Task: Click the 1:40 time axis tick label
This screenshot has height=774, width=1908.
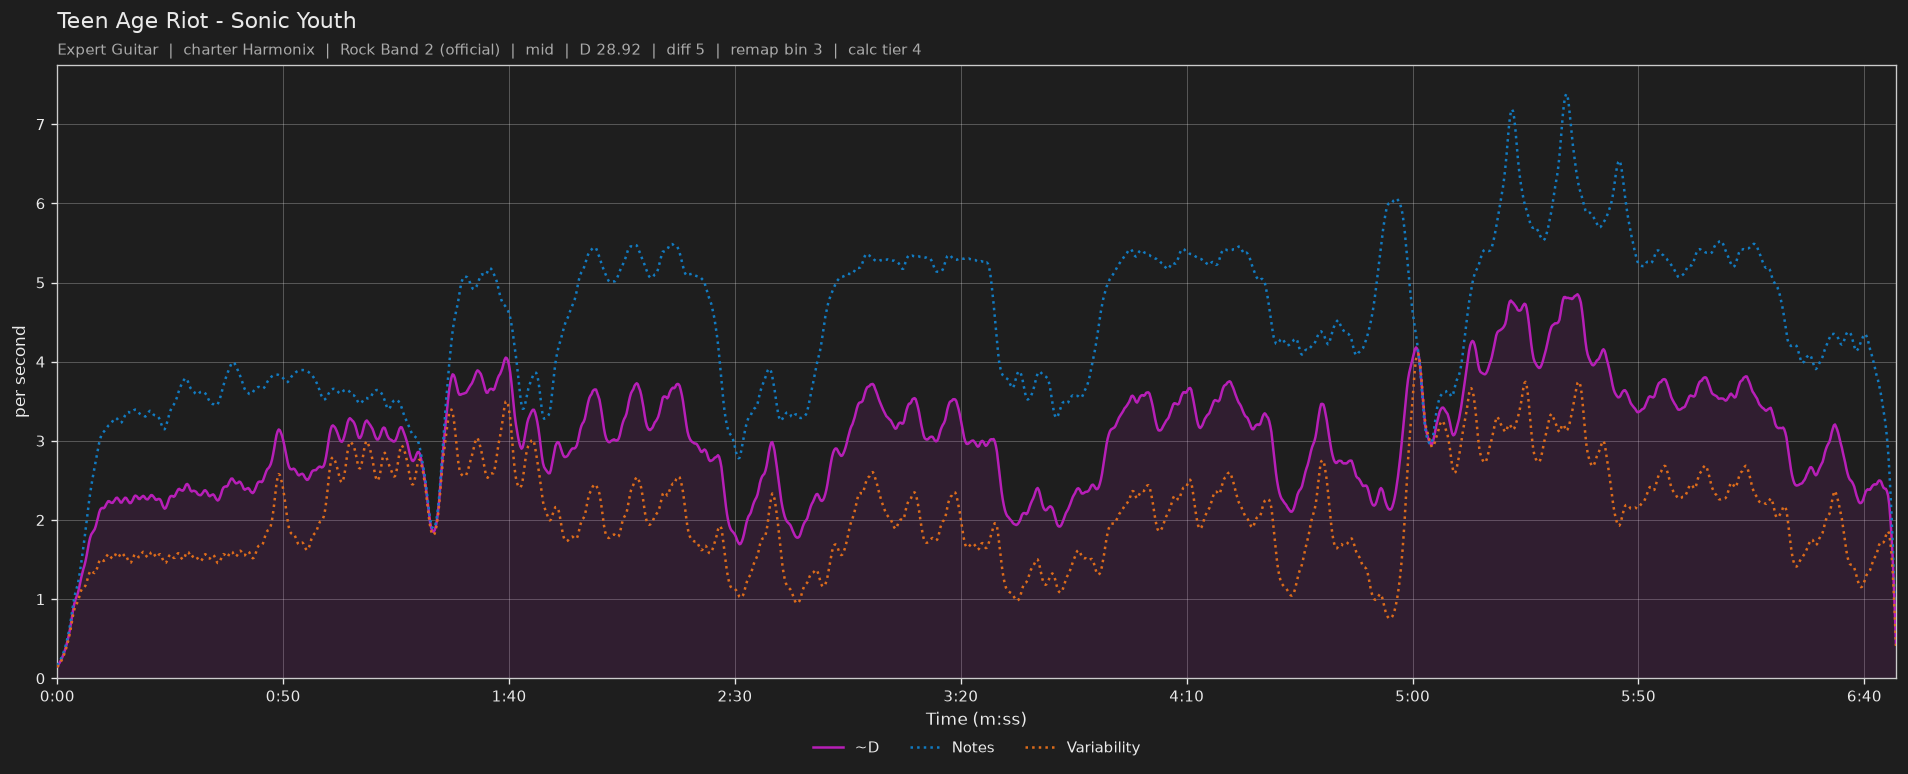Action: [509, 696]
